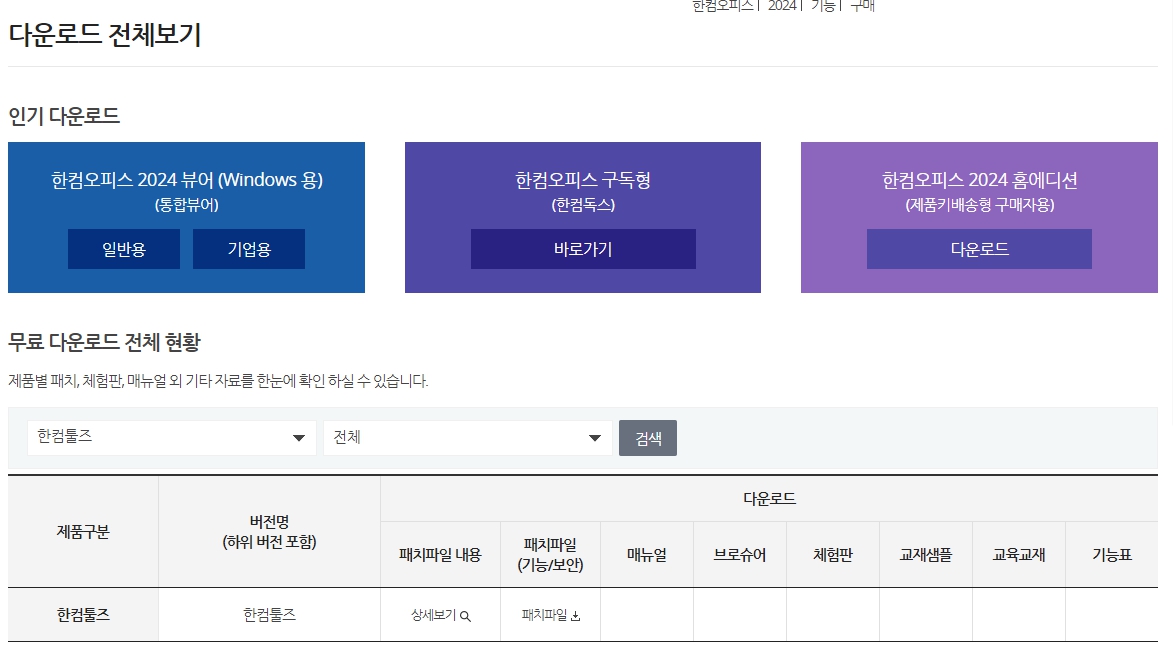
Task: Click the 브로슈어 column header
Action: click(x=740, y=555)
